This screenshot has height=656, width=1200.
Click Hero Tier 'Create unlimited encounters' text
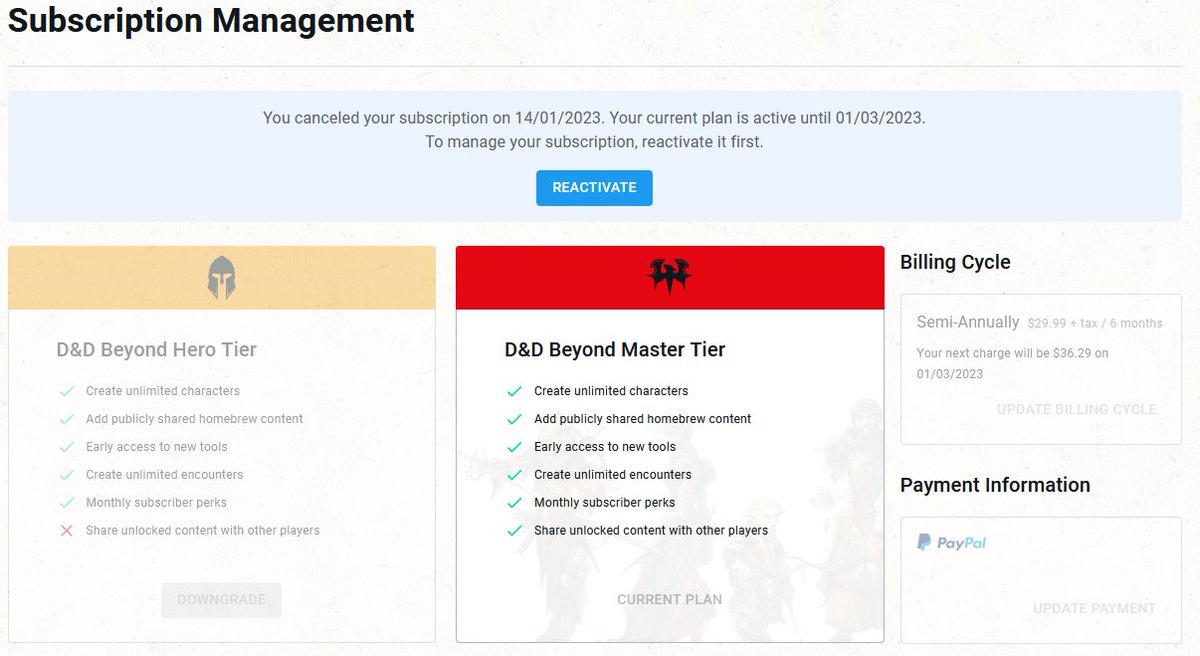click(164, 475)
